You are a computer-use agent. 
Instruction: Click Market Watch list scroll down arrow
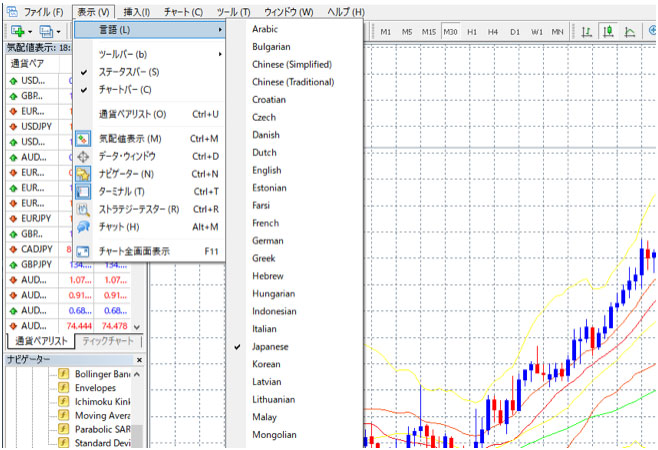pos(137,327)
